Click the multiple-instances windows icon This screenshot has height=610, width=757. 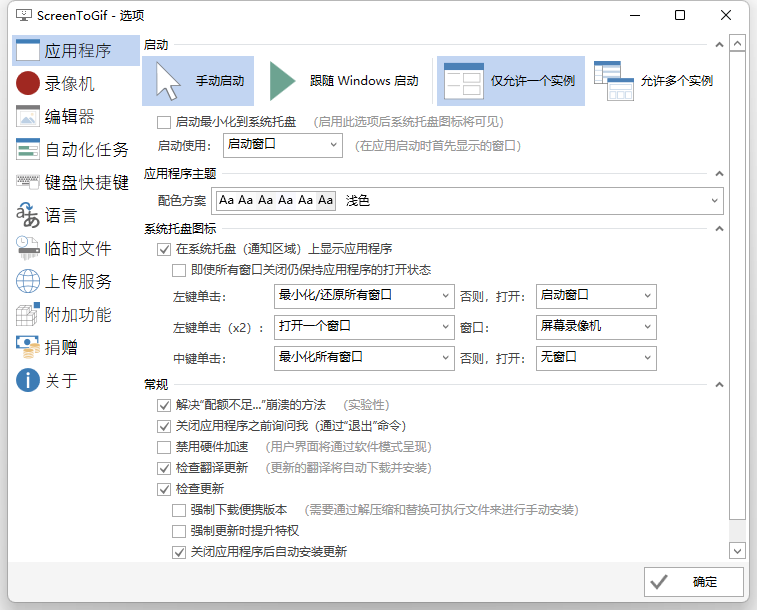[613, 81]
